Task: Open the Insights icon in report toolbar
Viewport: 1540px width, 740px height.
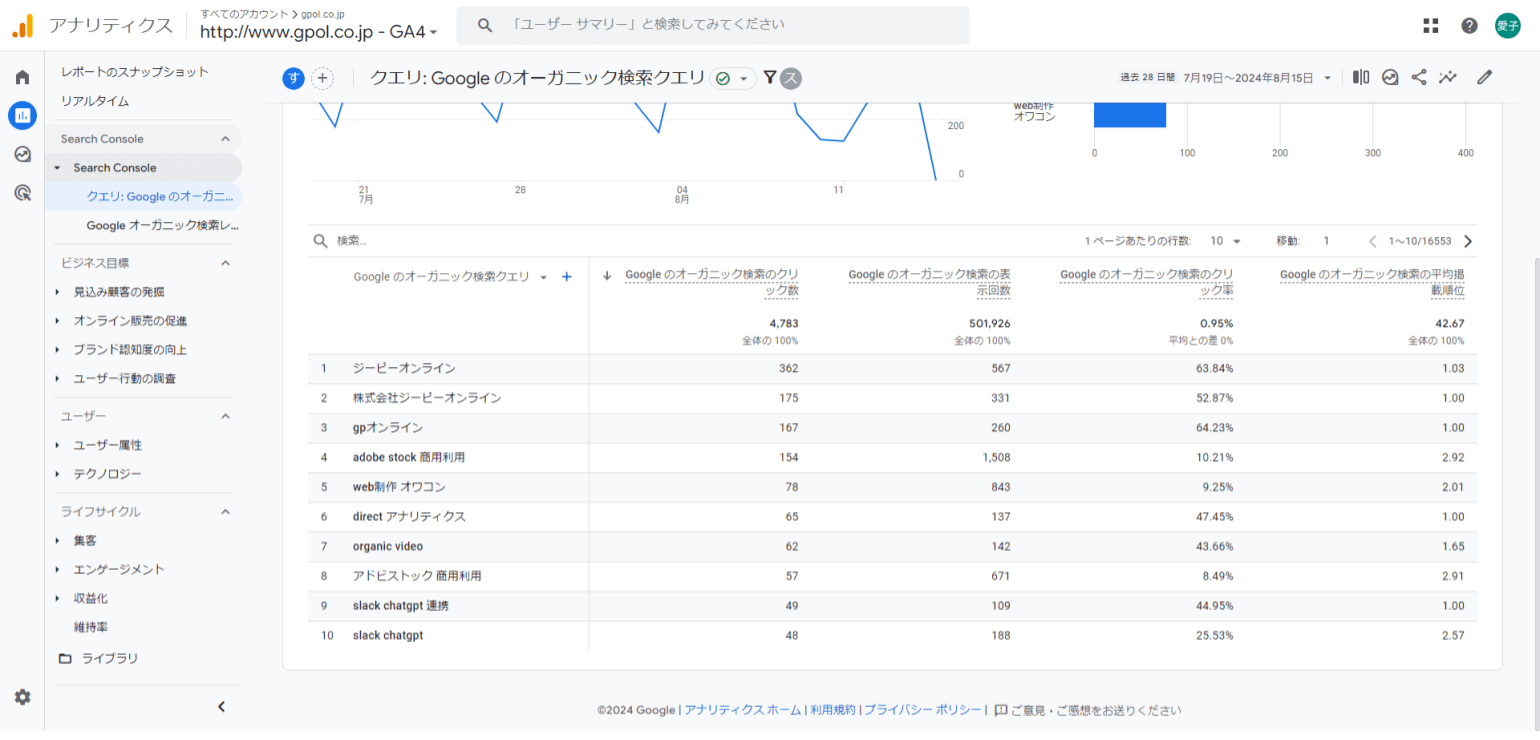Action: pyautogui.click(x=1390, y=77)
